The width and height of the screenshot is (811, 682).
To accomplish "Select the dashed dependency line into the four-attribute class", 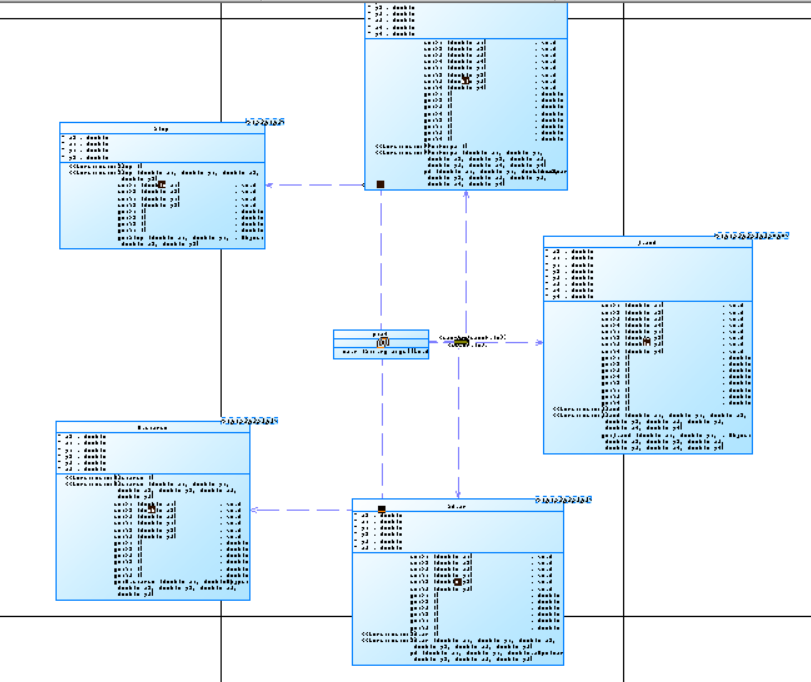I will point(315,185).
